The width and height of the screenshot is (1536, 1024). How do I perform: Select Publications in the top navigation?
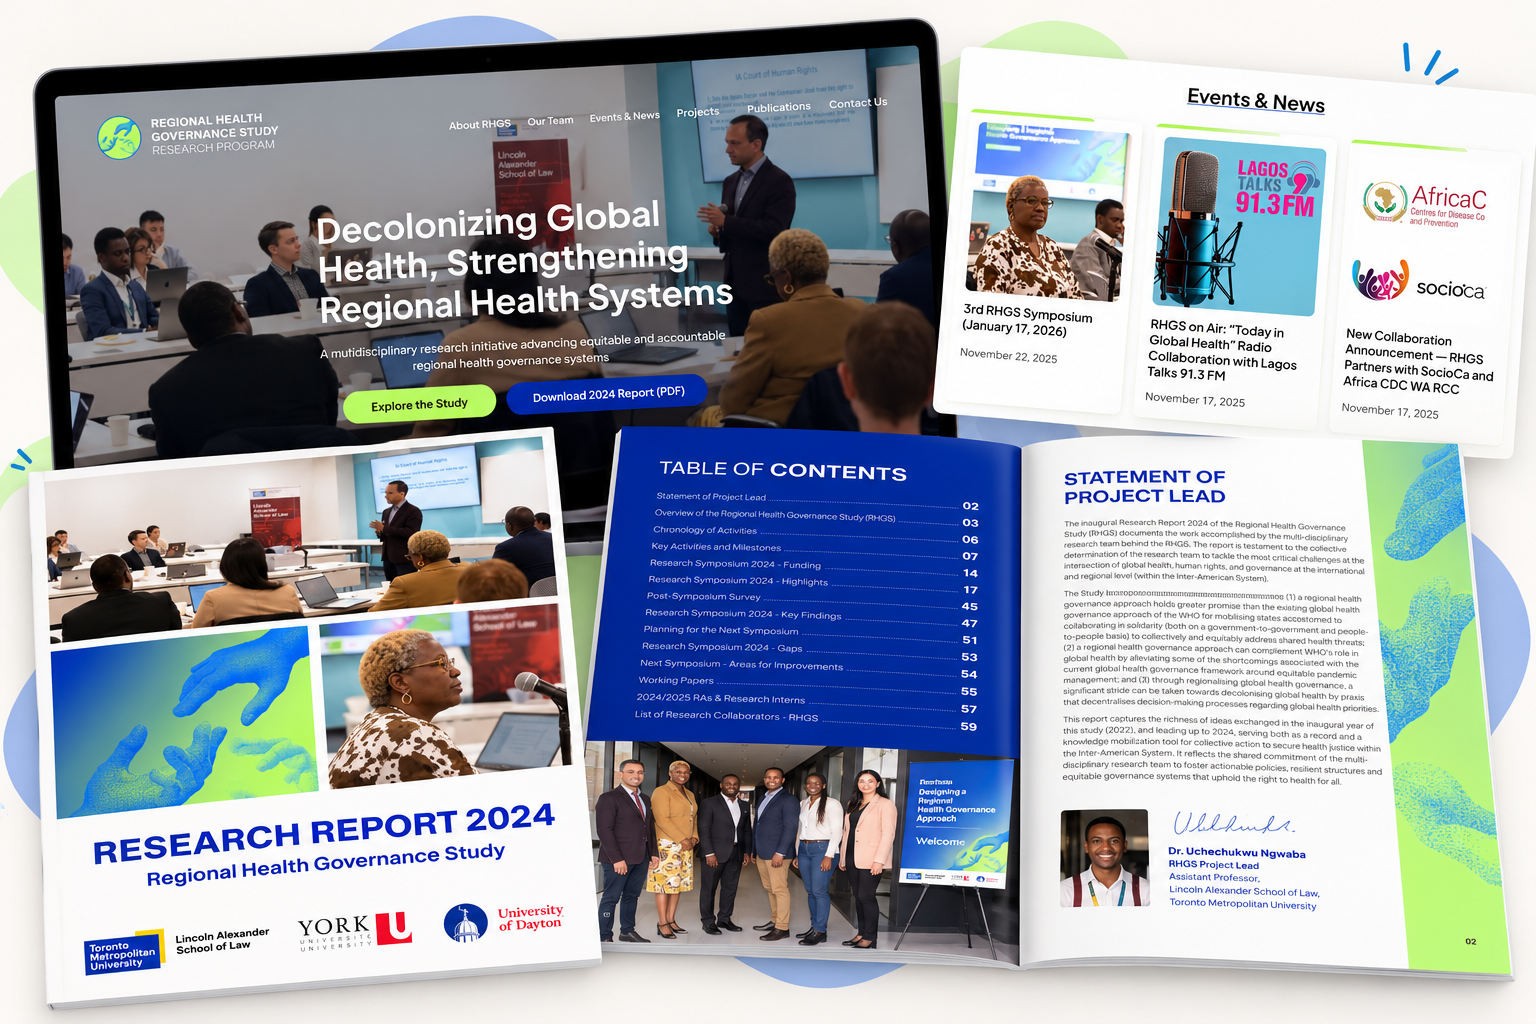(779, 107)
